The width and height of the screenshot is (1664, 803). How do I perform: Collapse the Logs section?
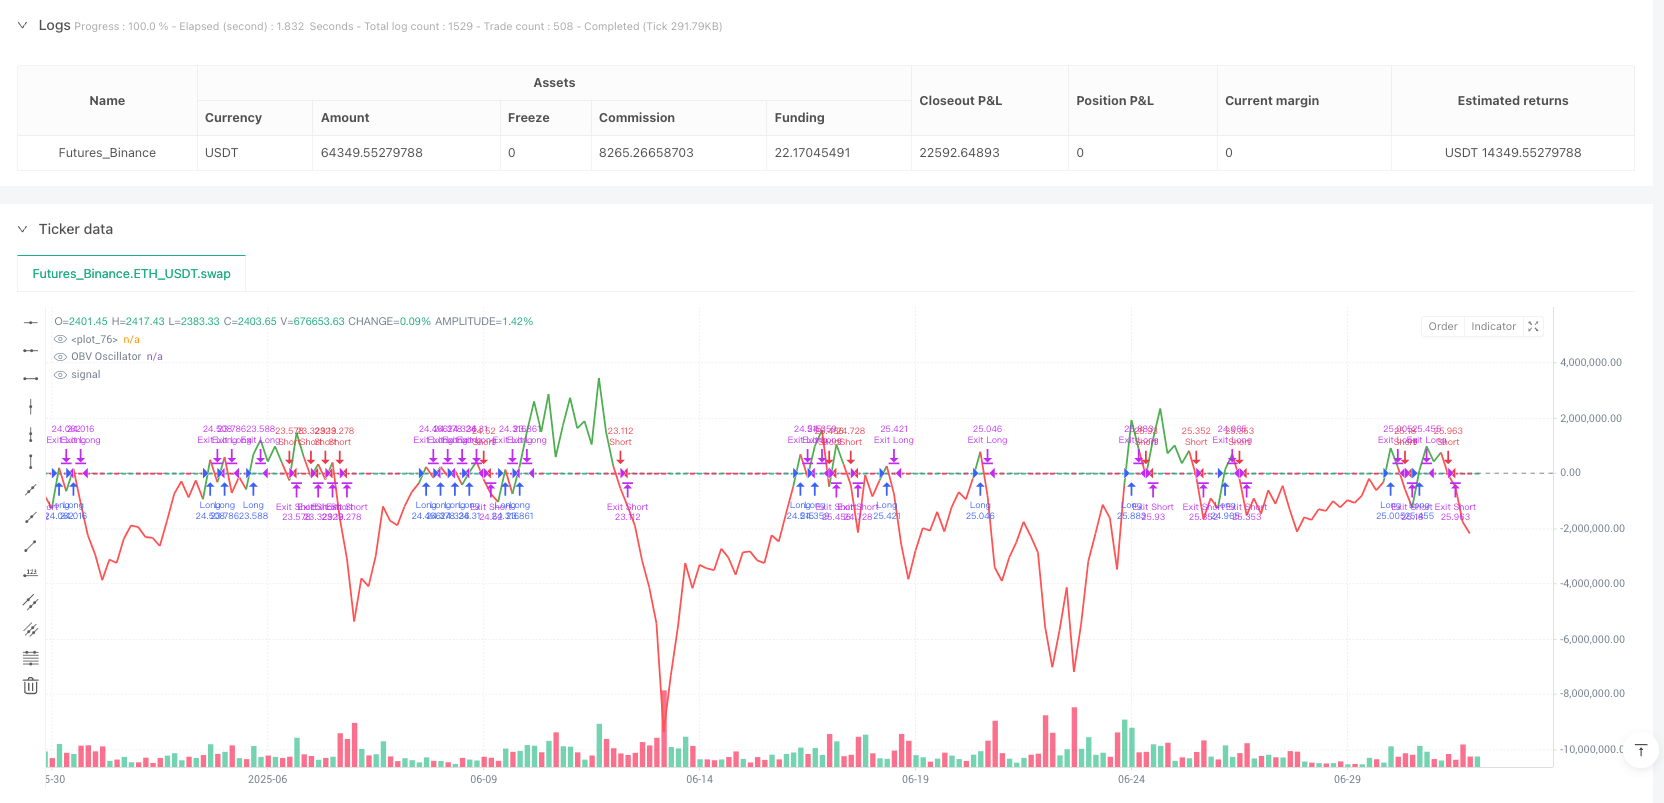(23, 25)
